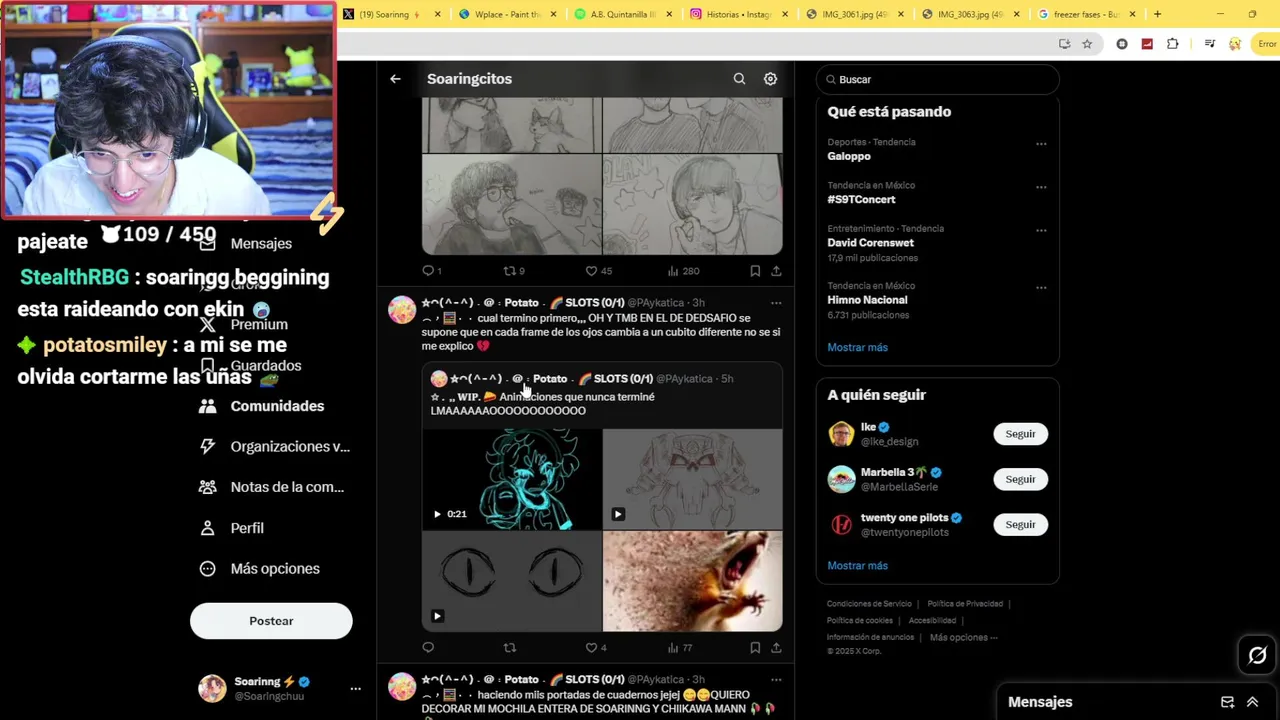Click Mostrar más under A quién seguir
1280x720 pixels.
(x=857, y=565)
